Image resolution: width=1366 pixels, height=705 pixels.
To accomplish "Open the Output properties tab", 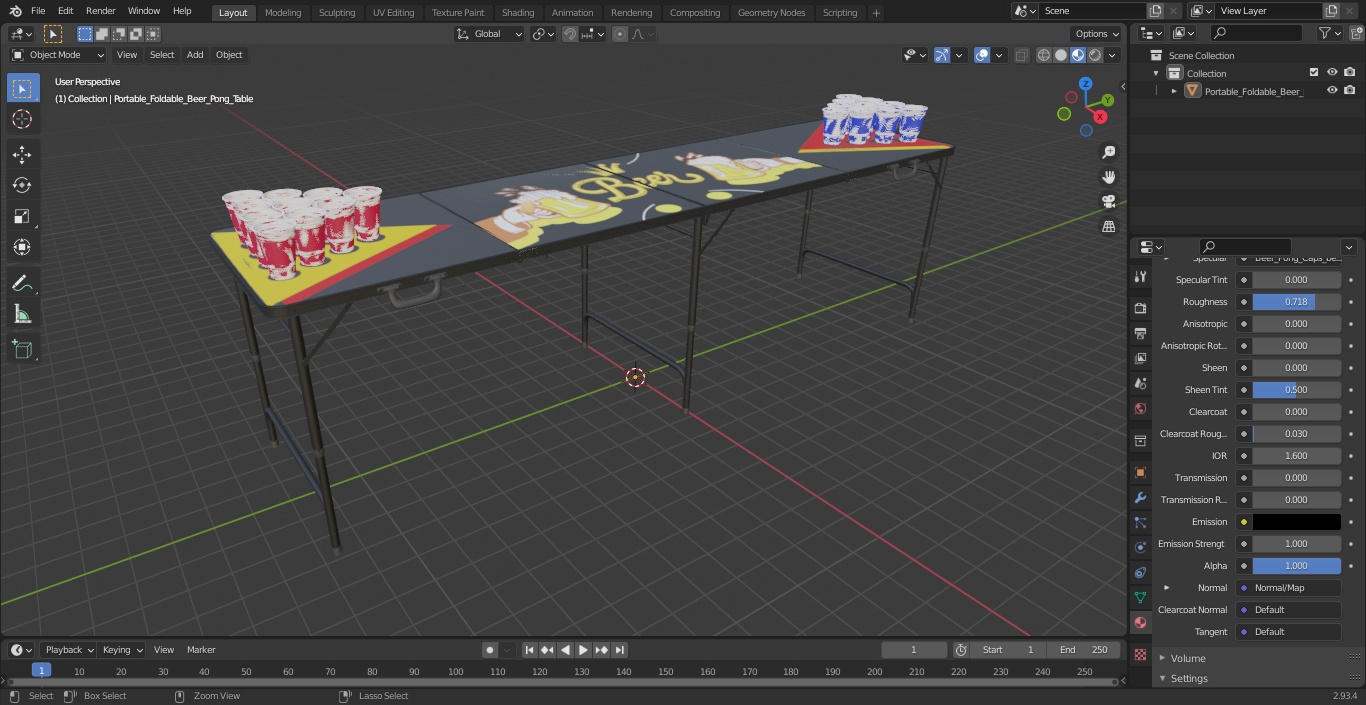I will (x=1140, y=333).
